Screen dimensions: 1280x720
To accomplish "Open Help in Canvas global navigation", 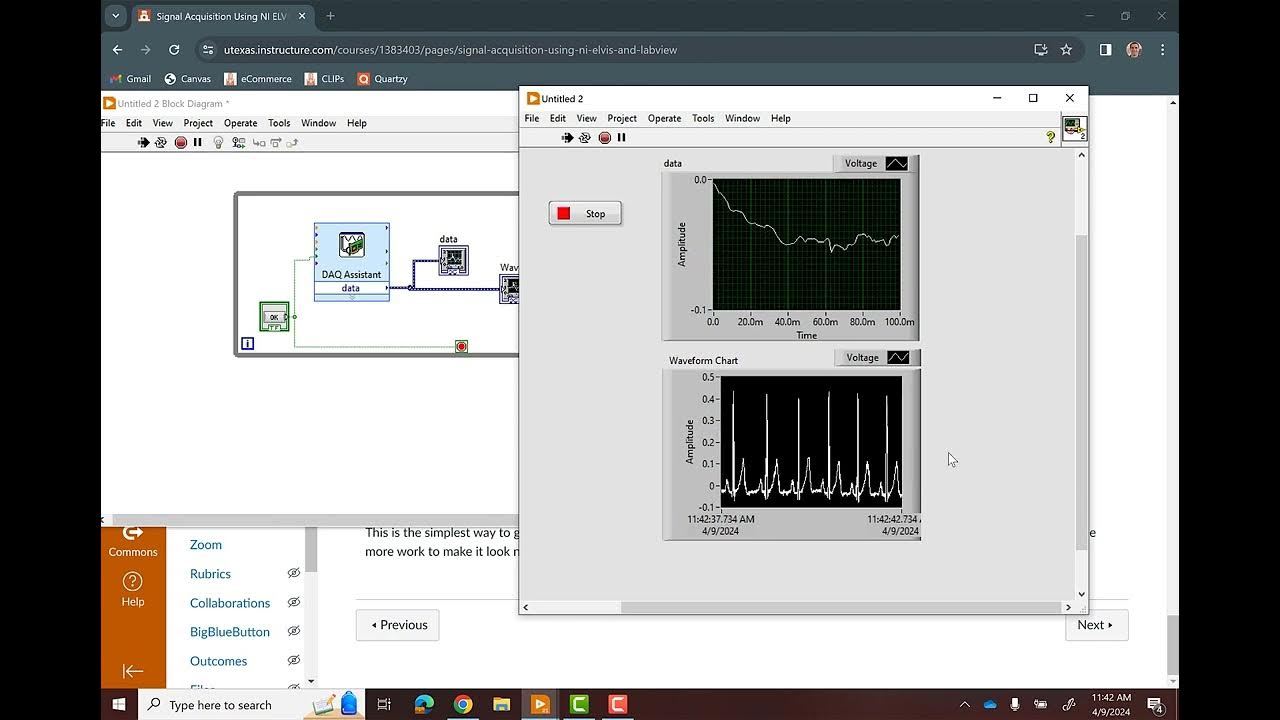I will point(133,589).
